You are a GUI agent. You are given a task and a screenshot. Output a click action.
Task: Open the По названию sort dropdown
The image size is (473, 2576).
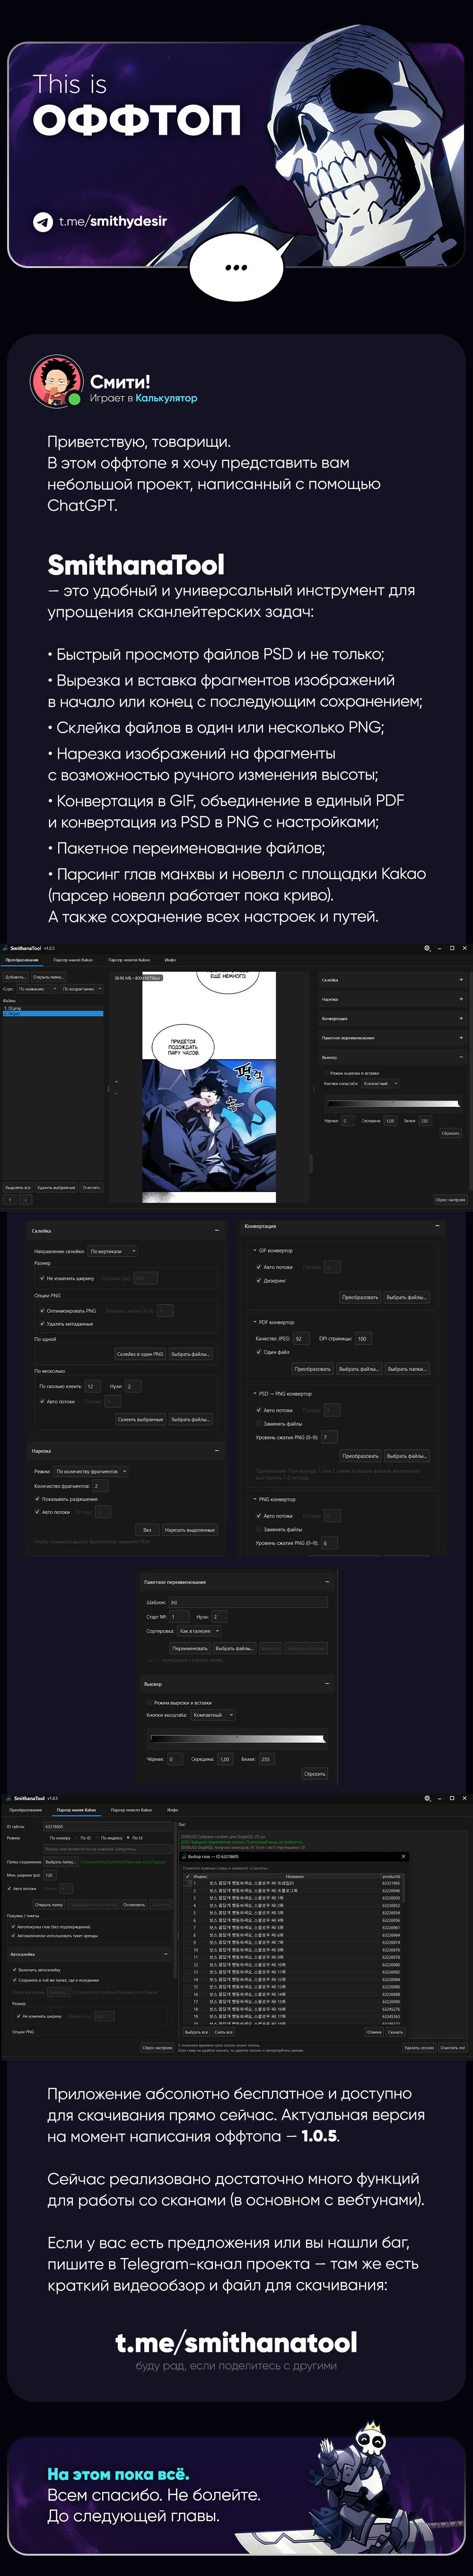pyautogui.click(x=38, y=989)
